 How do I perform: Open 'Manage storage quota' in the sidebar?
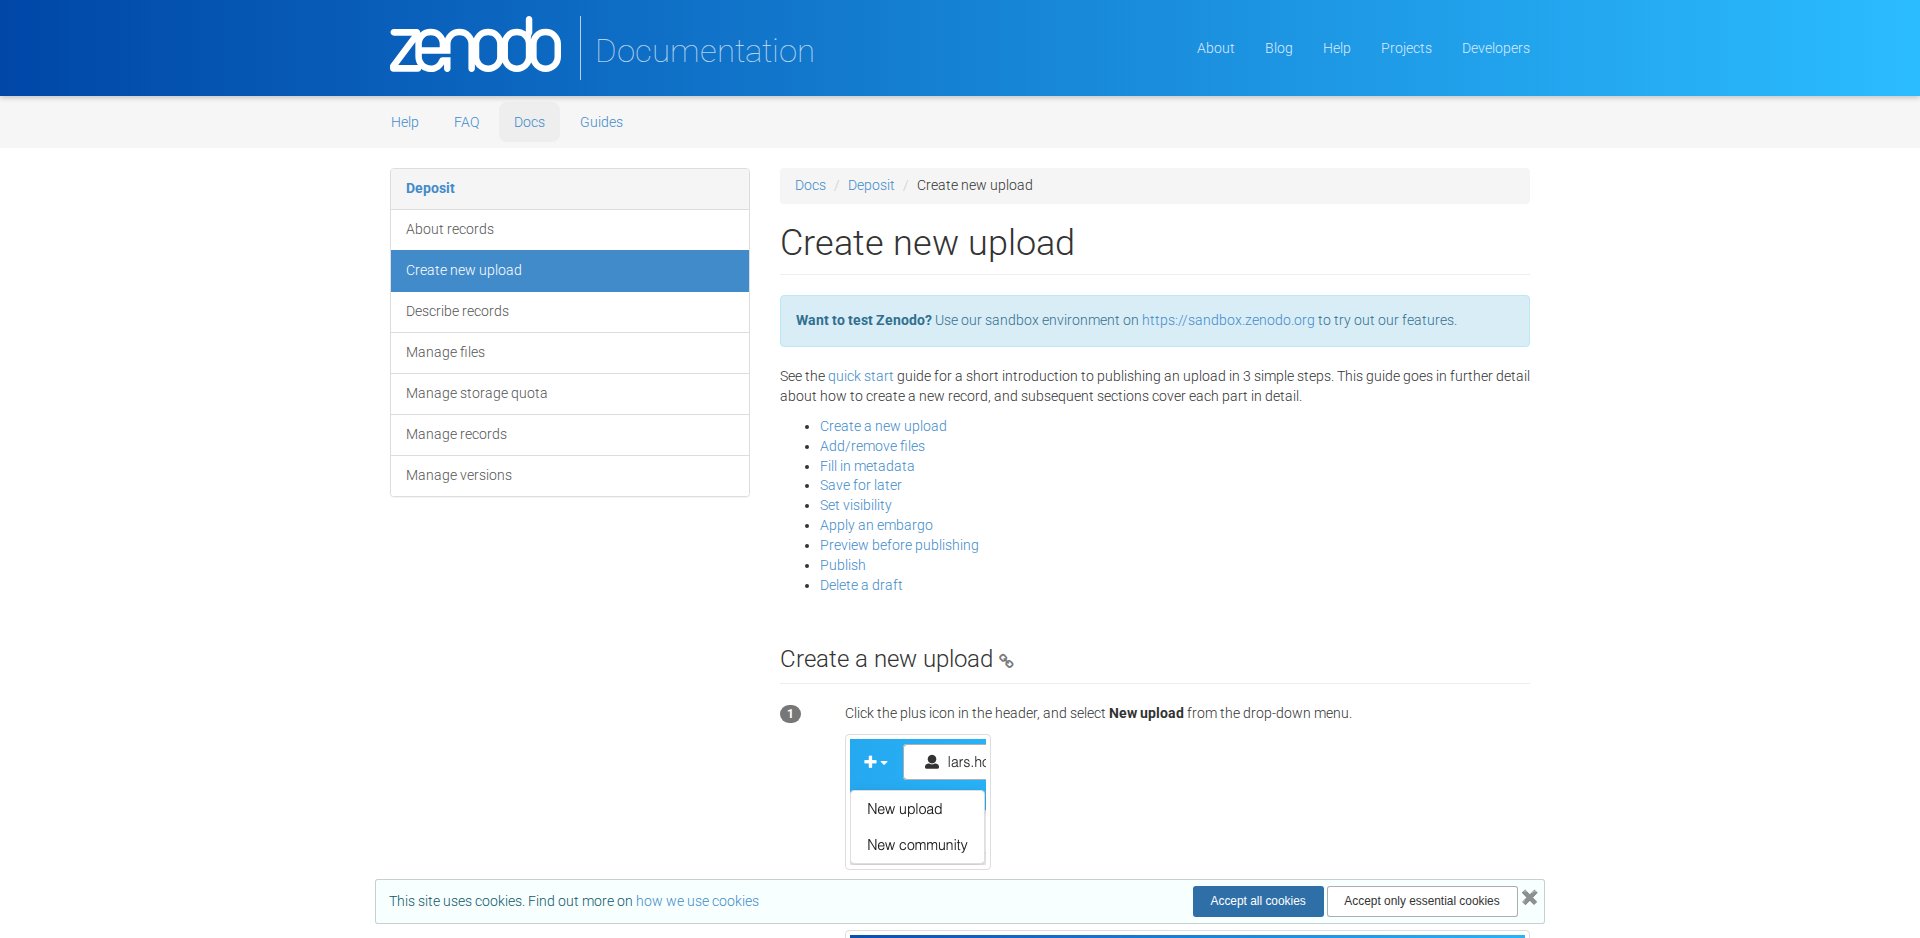point(570,393)
